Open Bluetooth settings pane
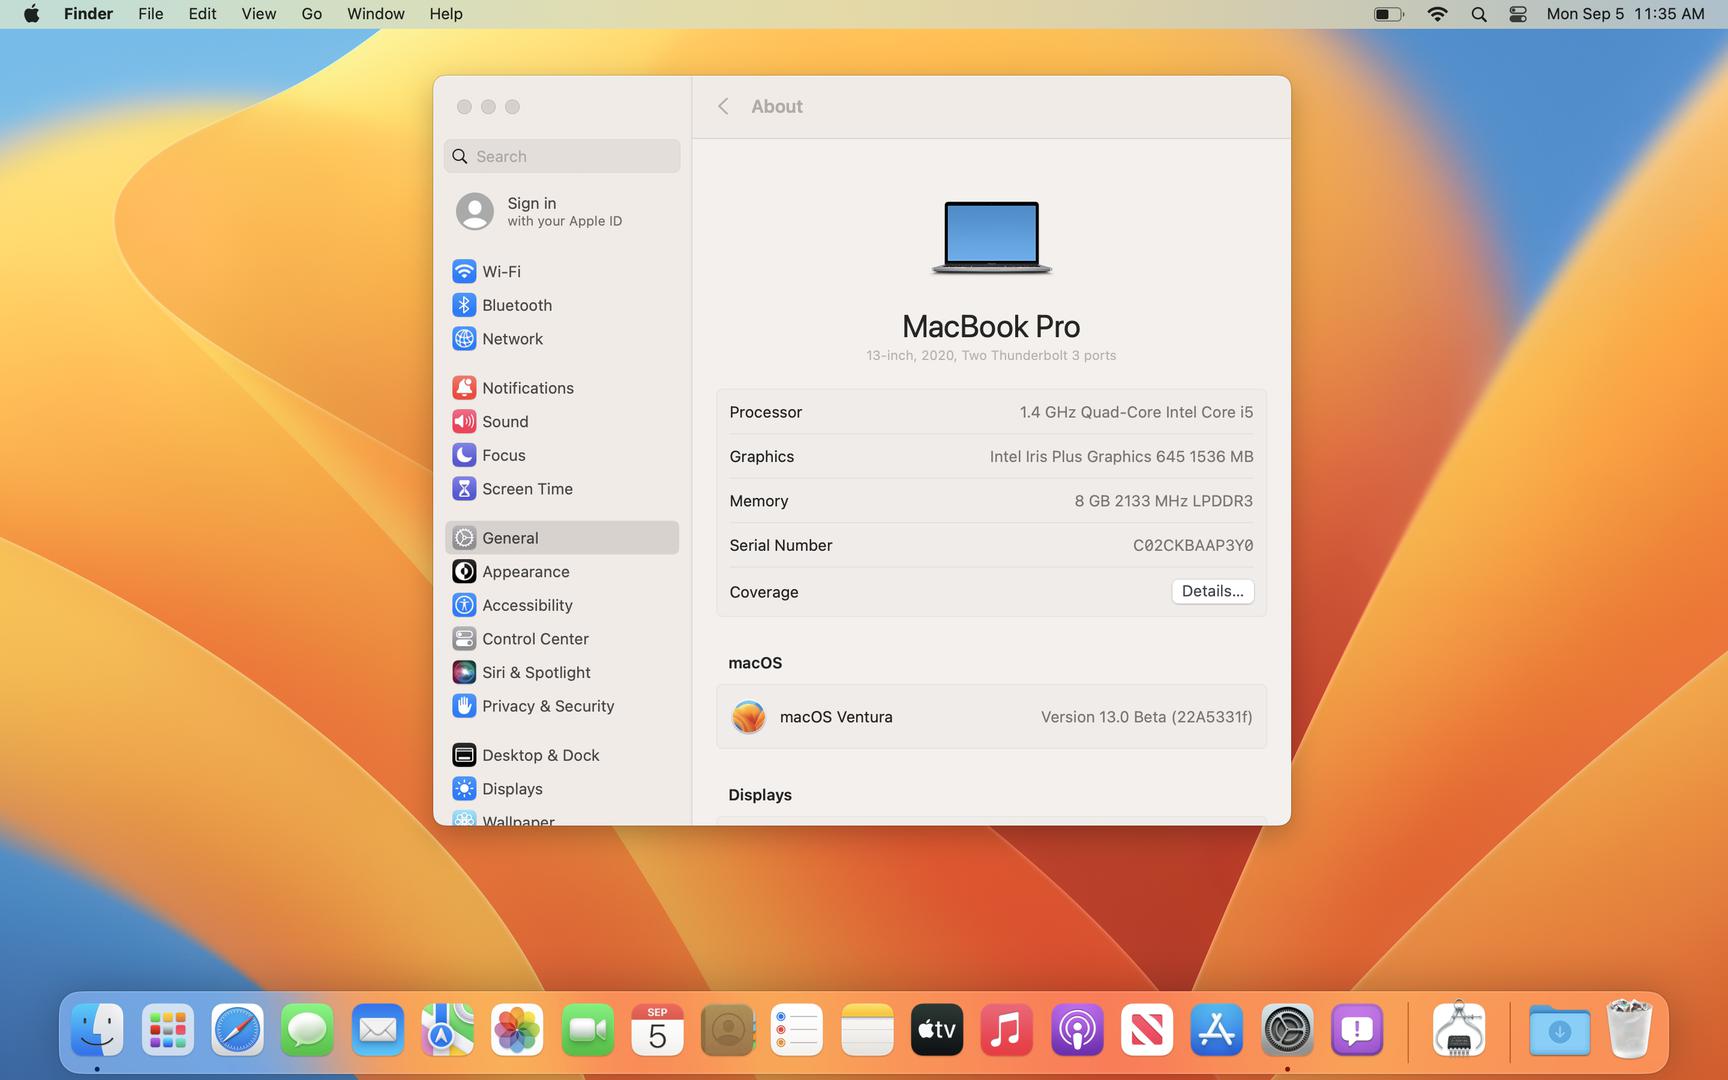This screenshot has height=1080, width=1728. pyautogui.click(x=561, y=305)
